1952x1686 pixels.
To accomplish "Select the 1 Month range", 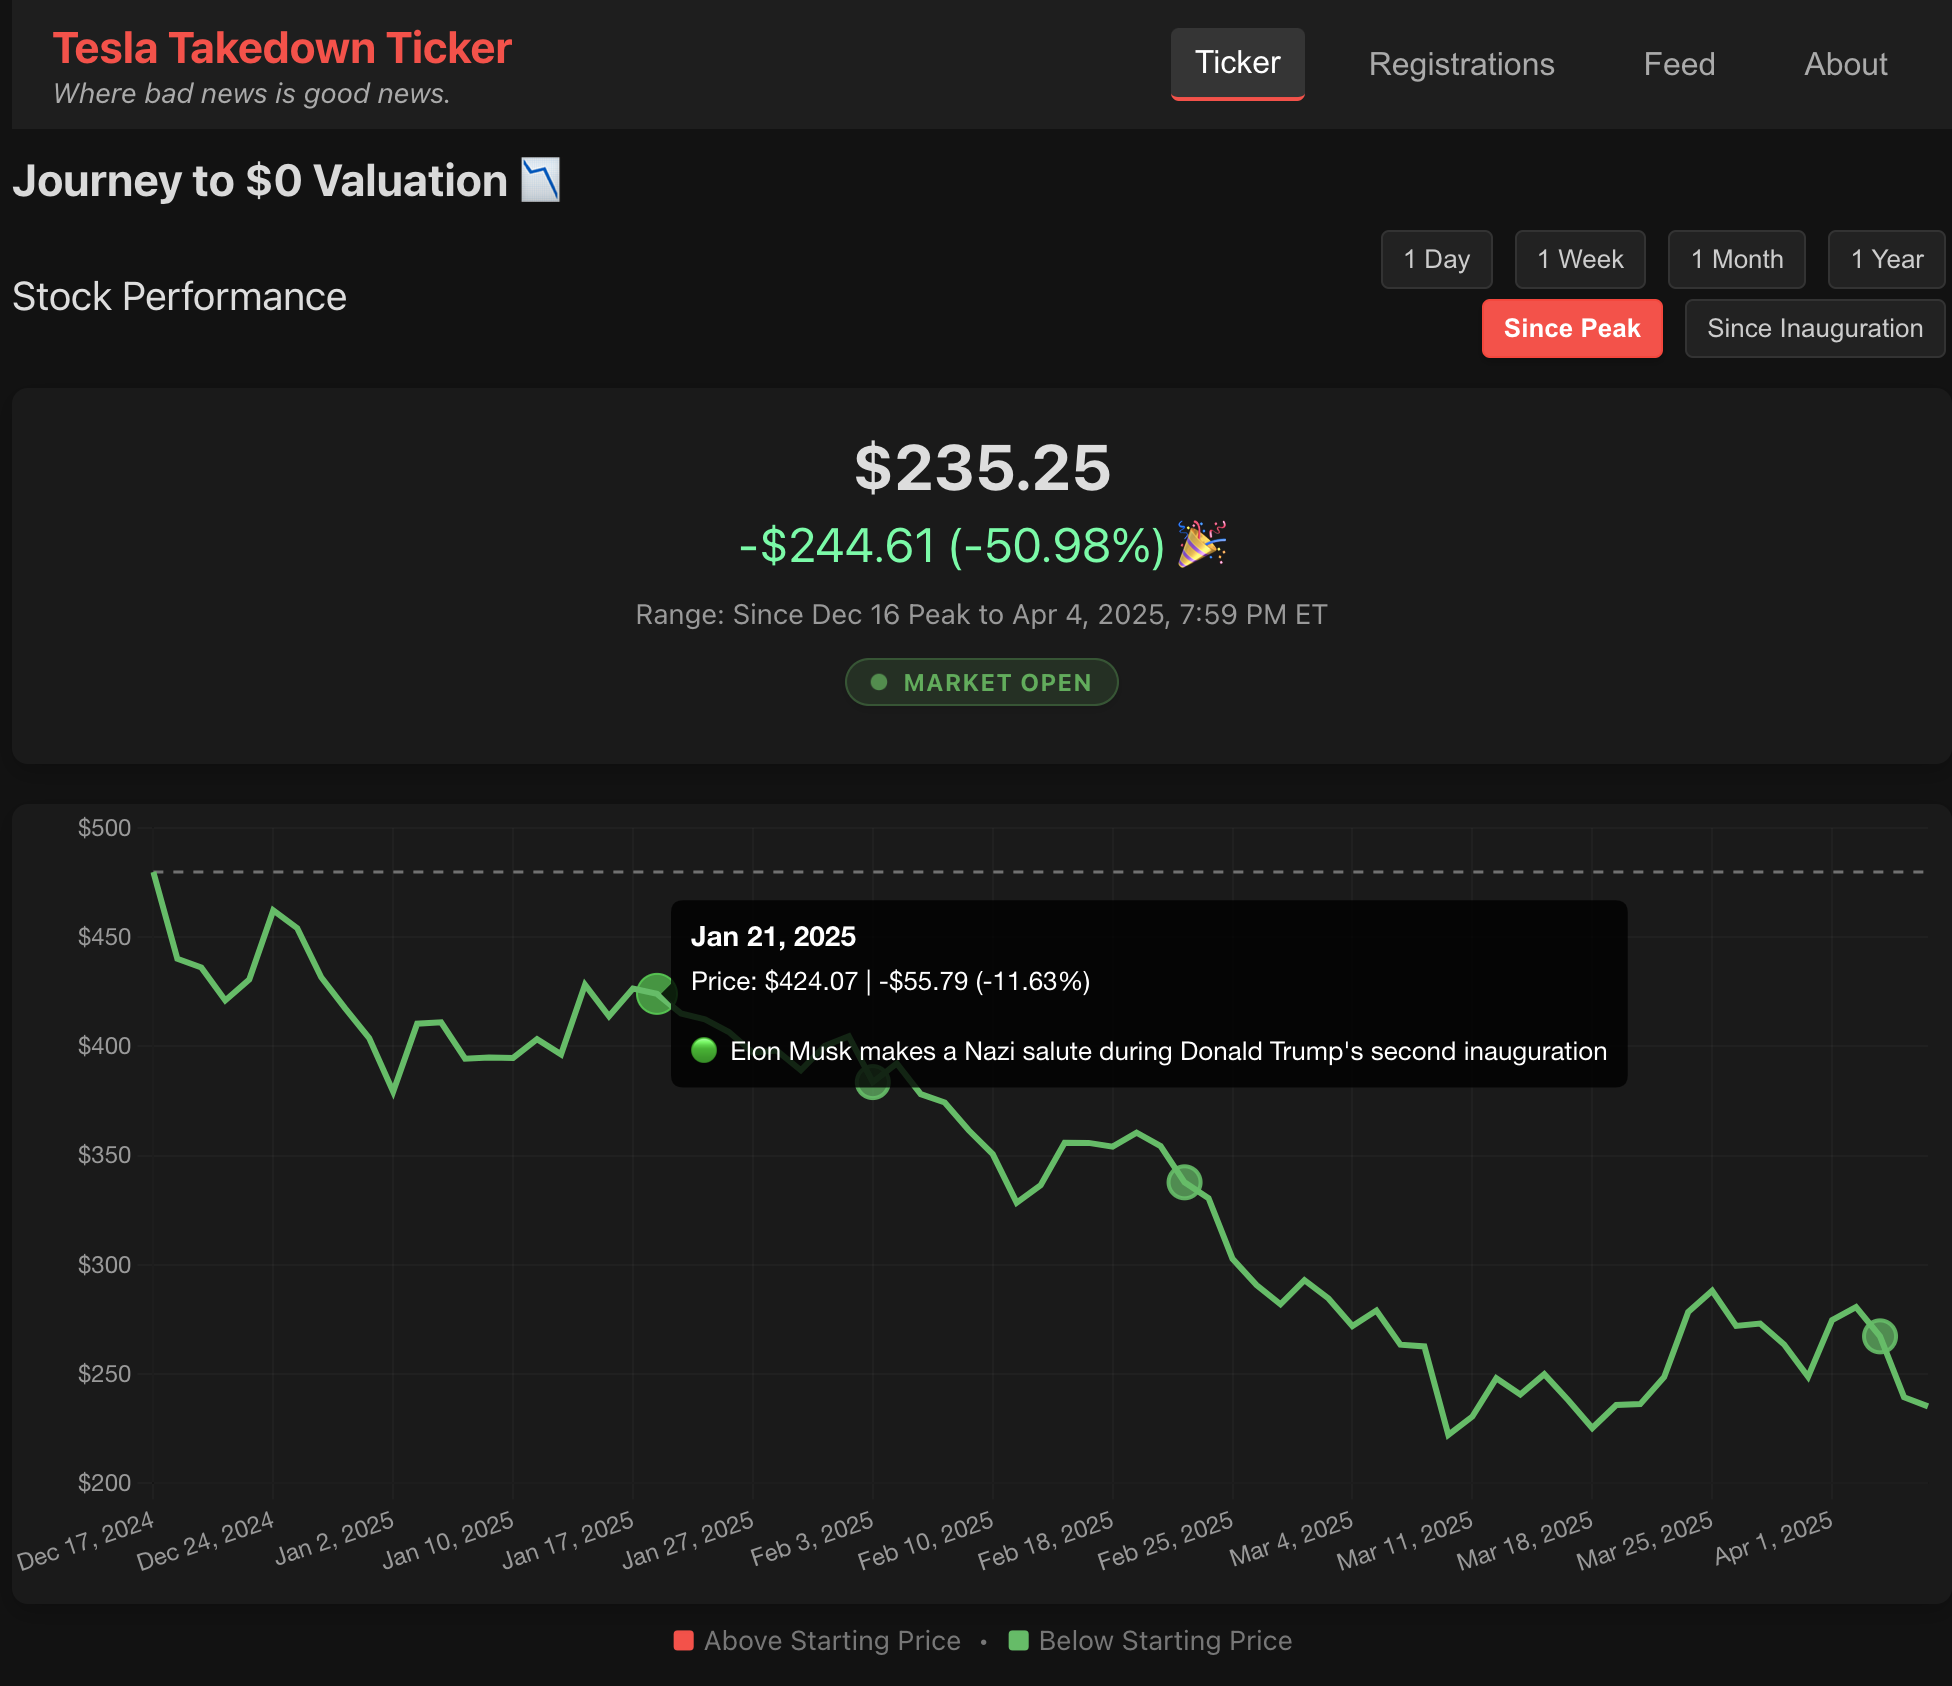I will (x=1737, y=259).
